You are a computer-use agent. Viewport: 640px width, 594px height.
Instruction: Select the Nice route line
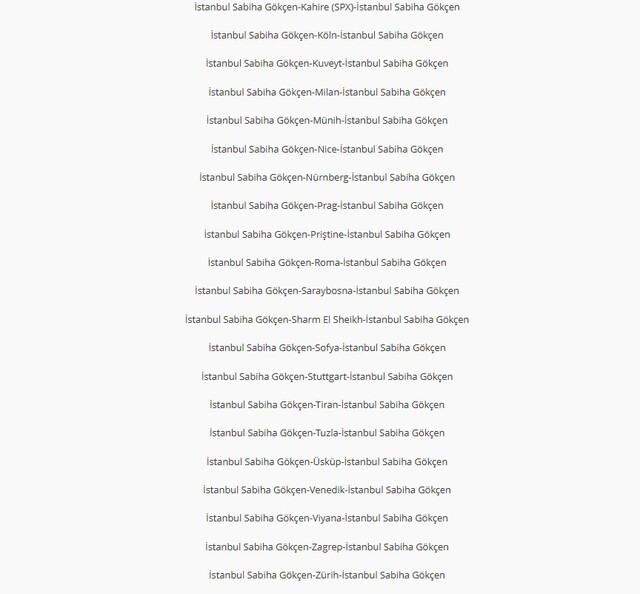[x=327, y=149]
